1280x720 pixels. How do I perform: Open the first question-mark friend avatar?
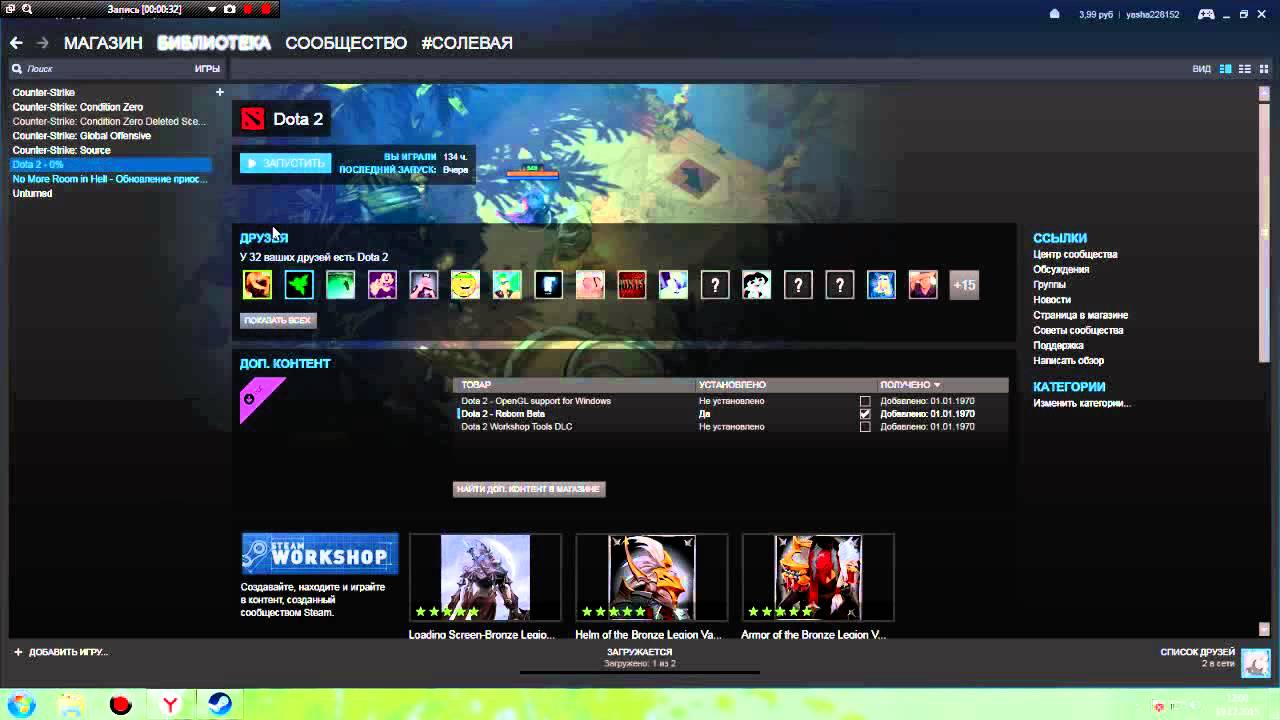pyautogui.click(x=715, y=285)
